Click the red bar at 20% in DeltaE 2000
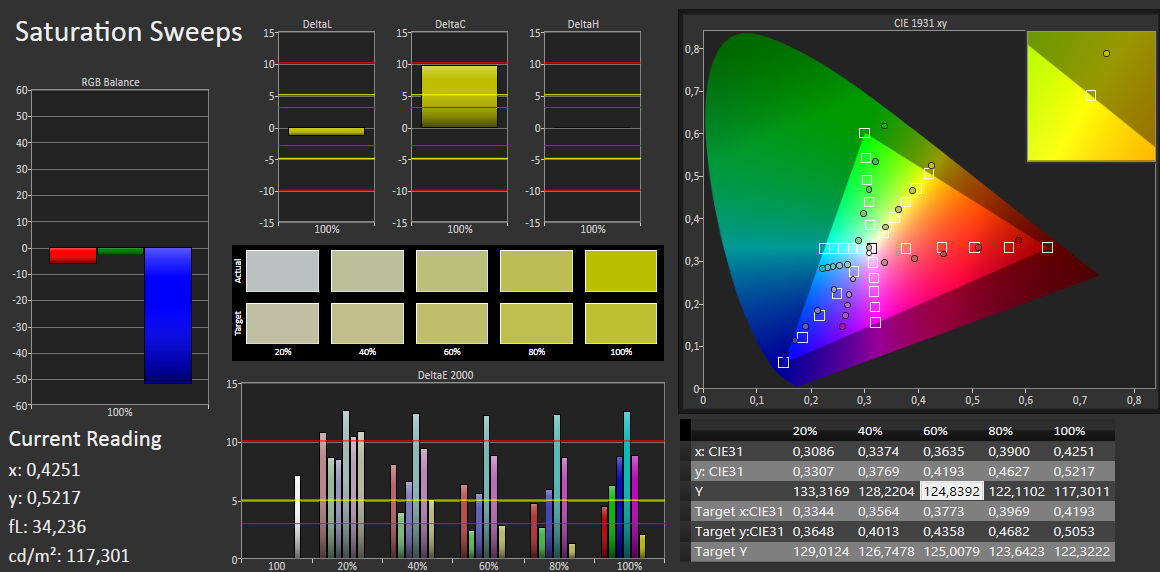Image resolution: width=1160 pixels, height=572 pixels. pos(323,496)
